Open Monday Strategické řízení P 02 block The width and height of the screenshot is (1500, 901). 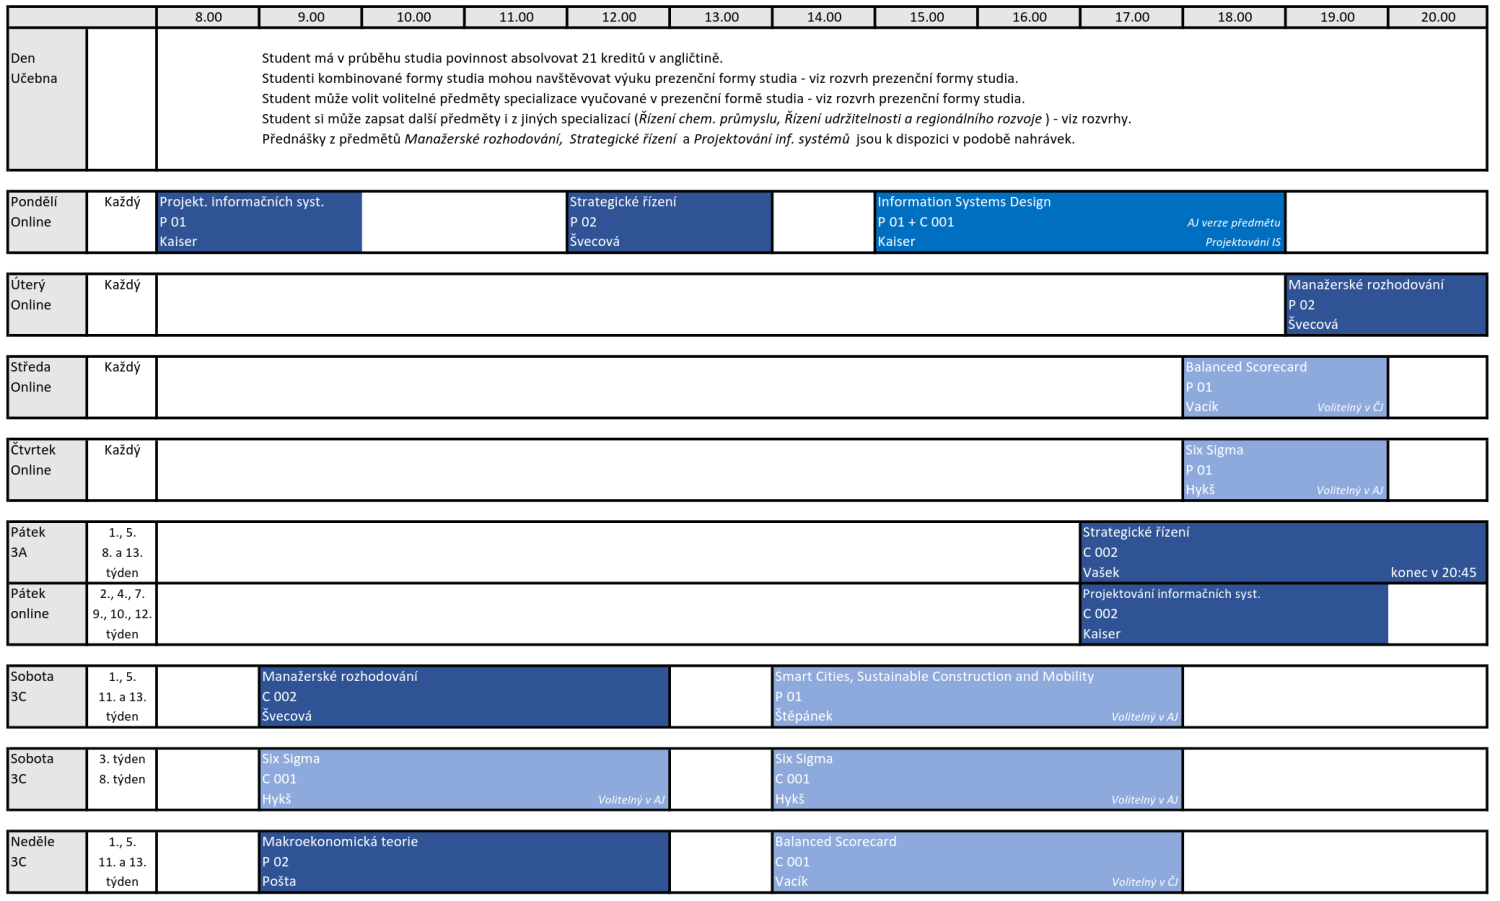coord(670,222)
